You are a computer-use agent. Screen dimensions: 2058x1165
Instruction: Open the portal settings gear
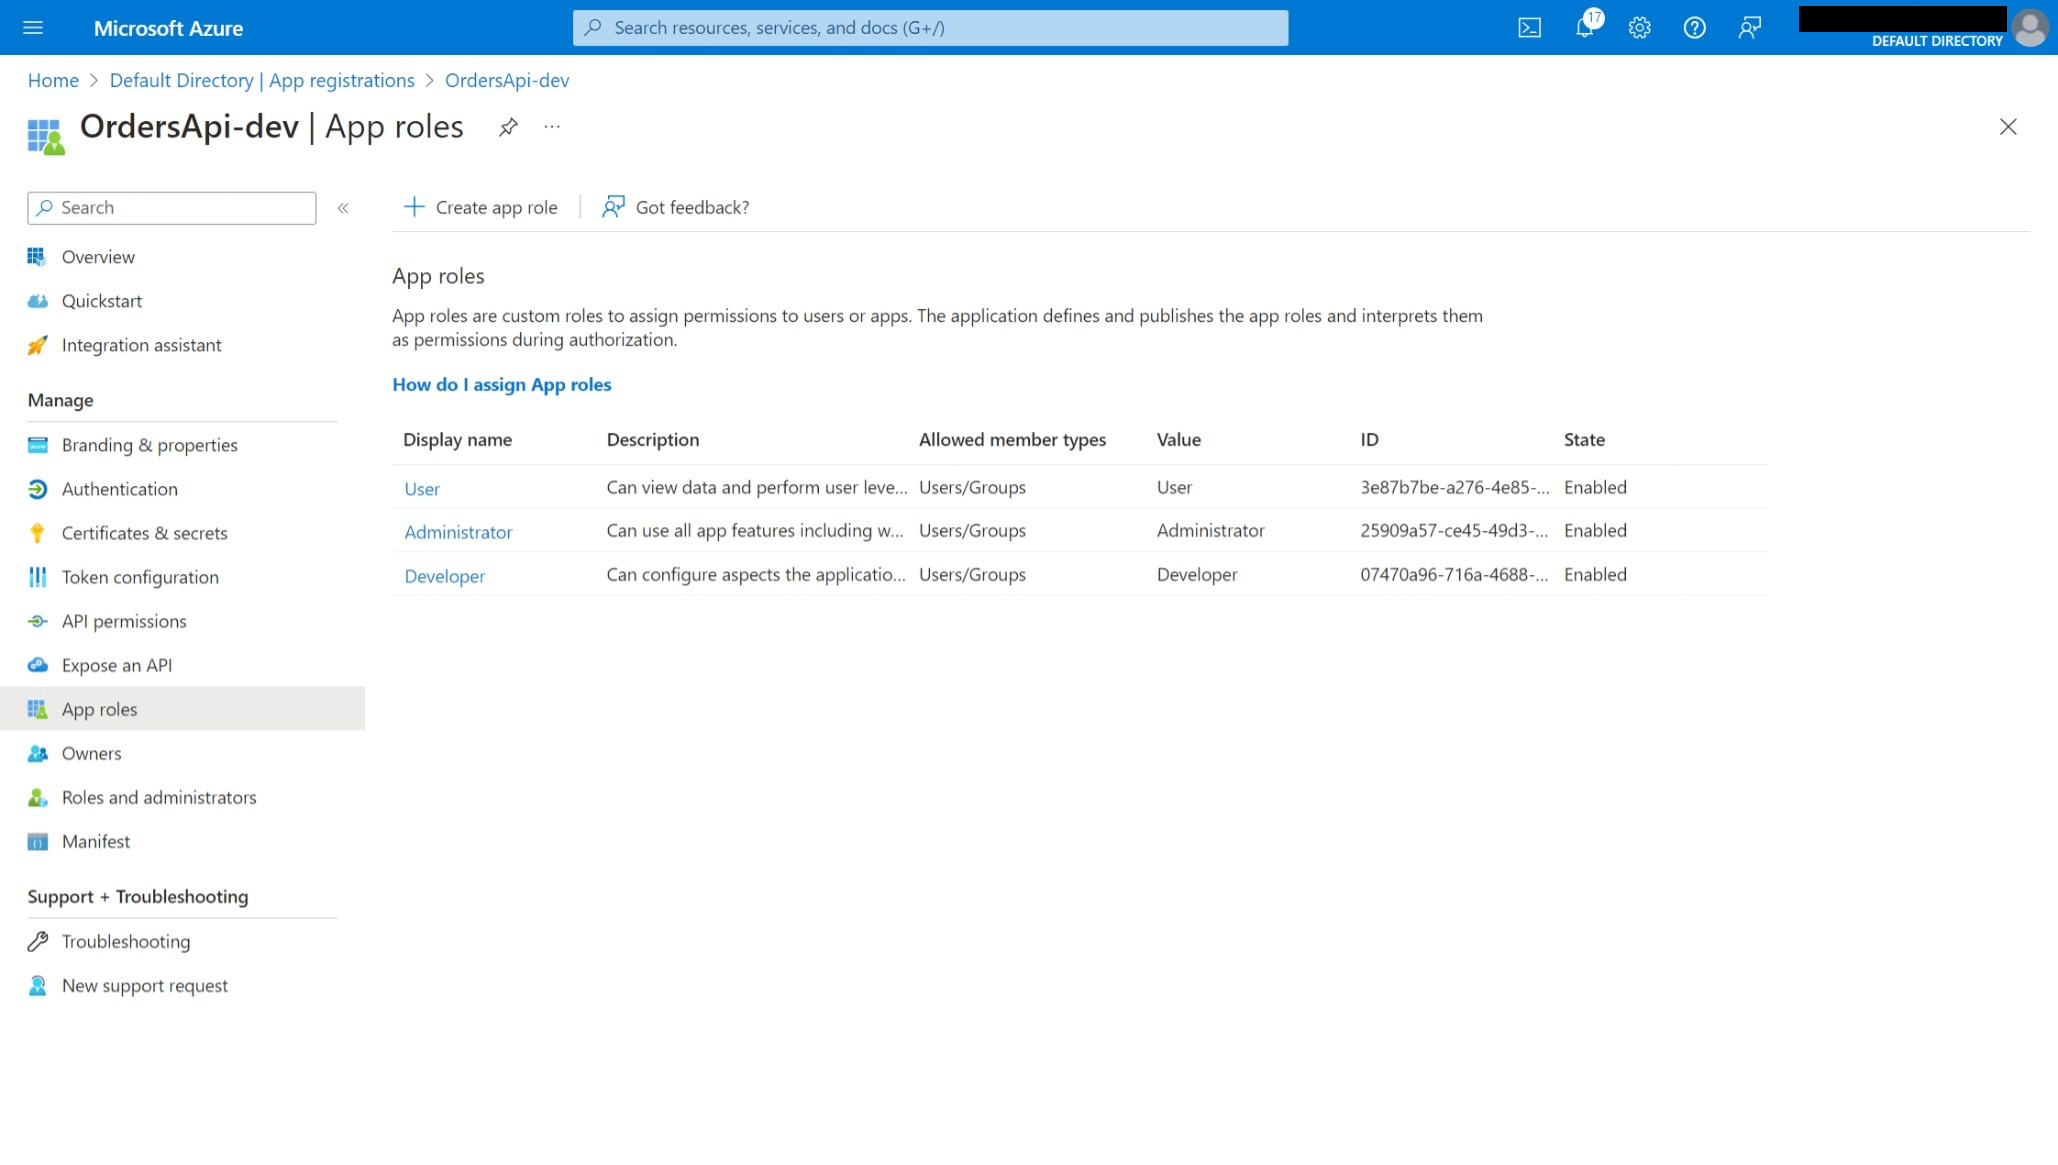pyautogui.click(x=1639, y=28)
